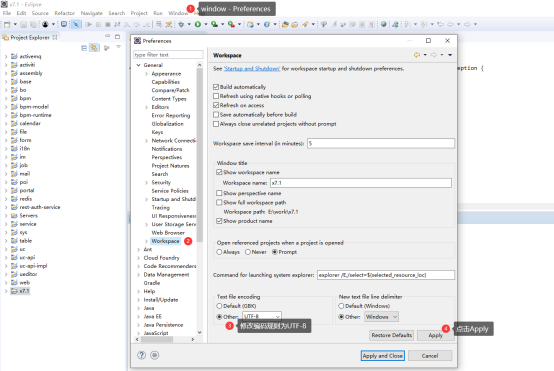The height and width of the screenshot is (371, 554).
Task: Toggle Link with Editor in Project Explorer
Action: tap(94, 48)
